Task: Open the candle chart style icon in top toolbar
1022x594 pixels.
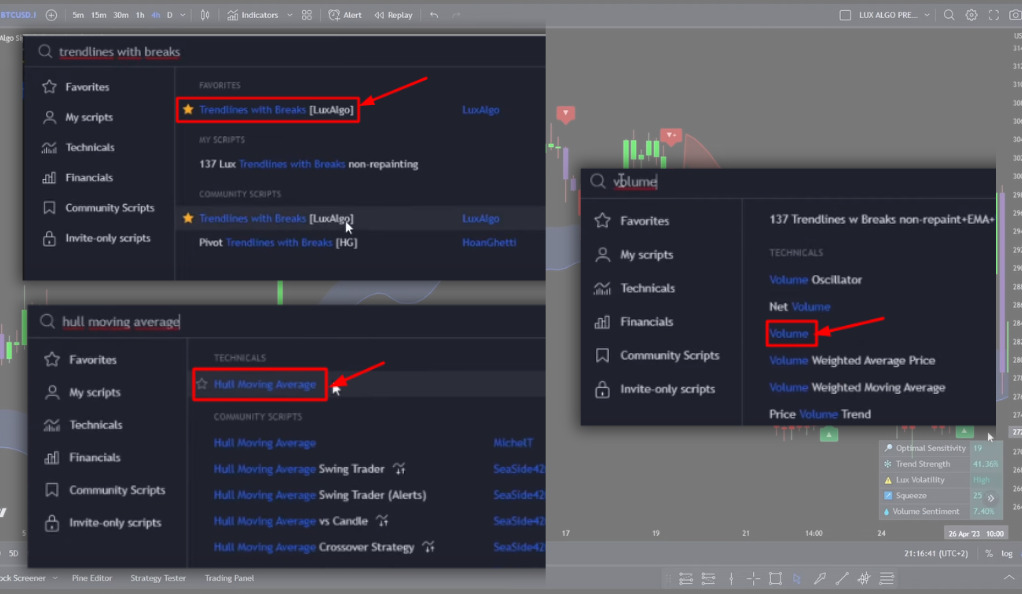Action: 205,15
